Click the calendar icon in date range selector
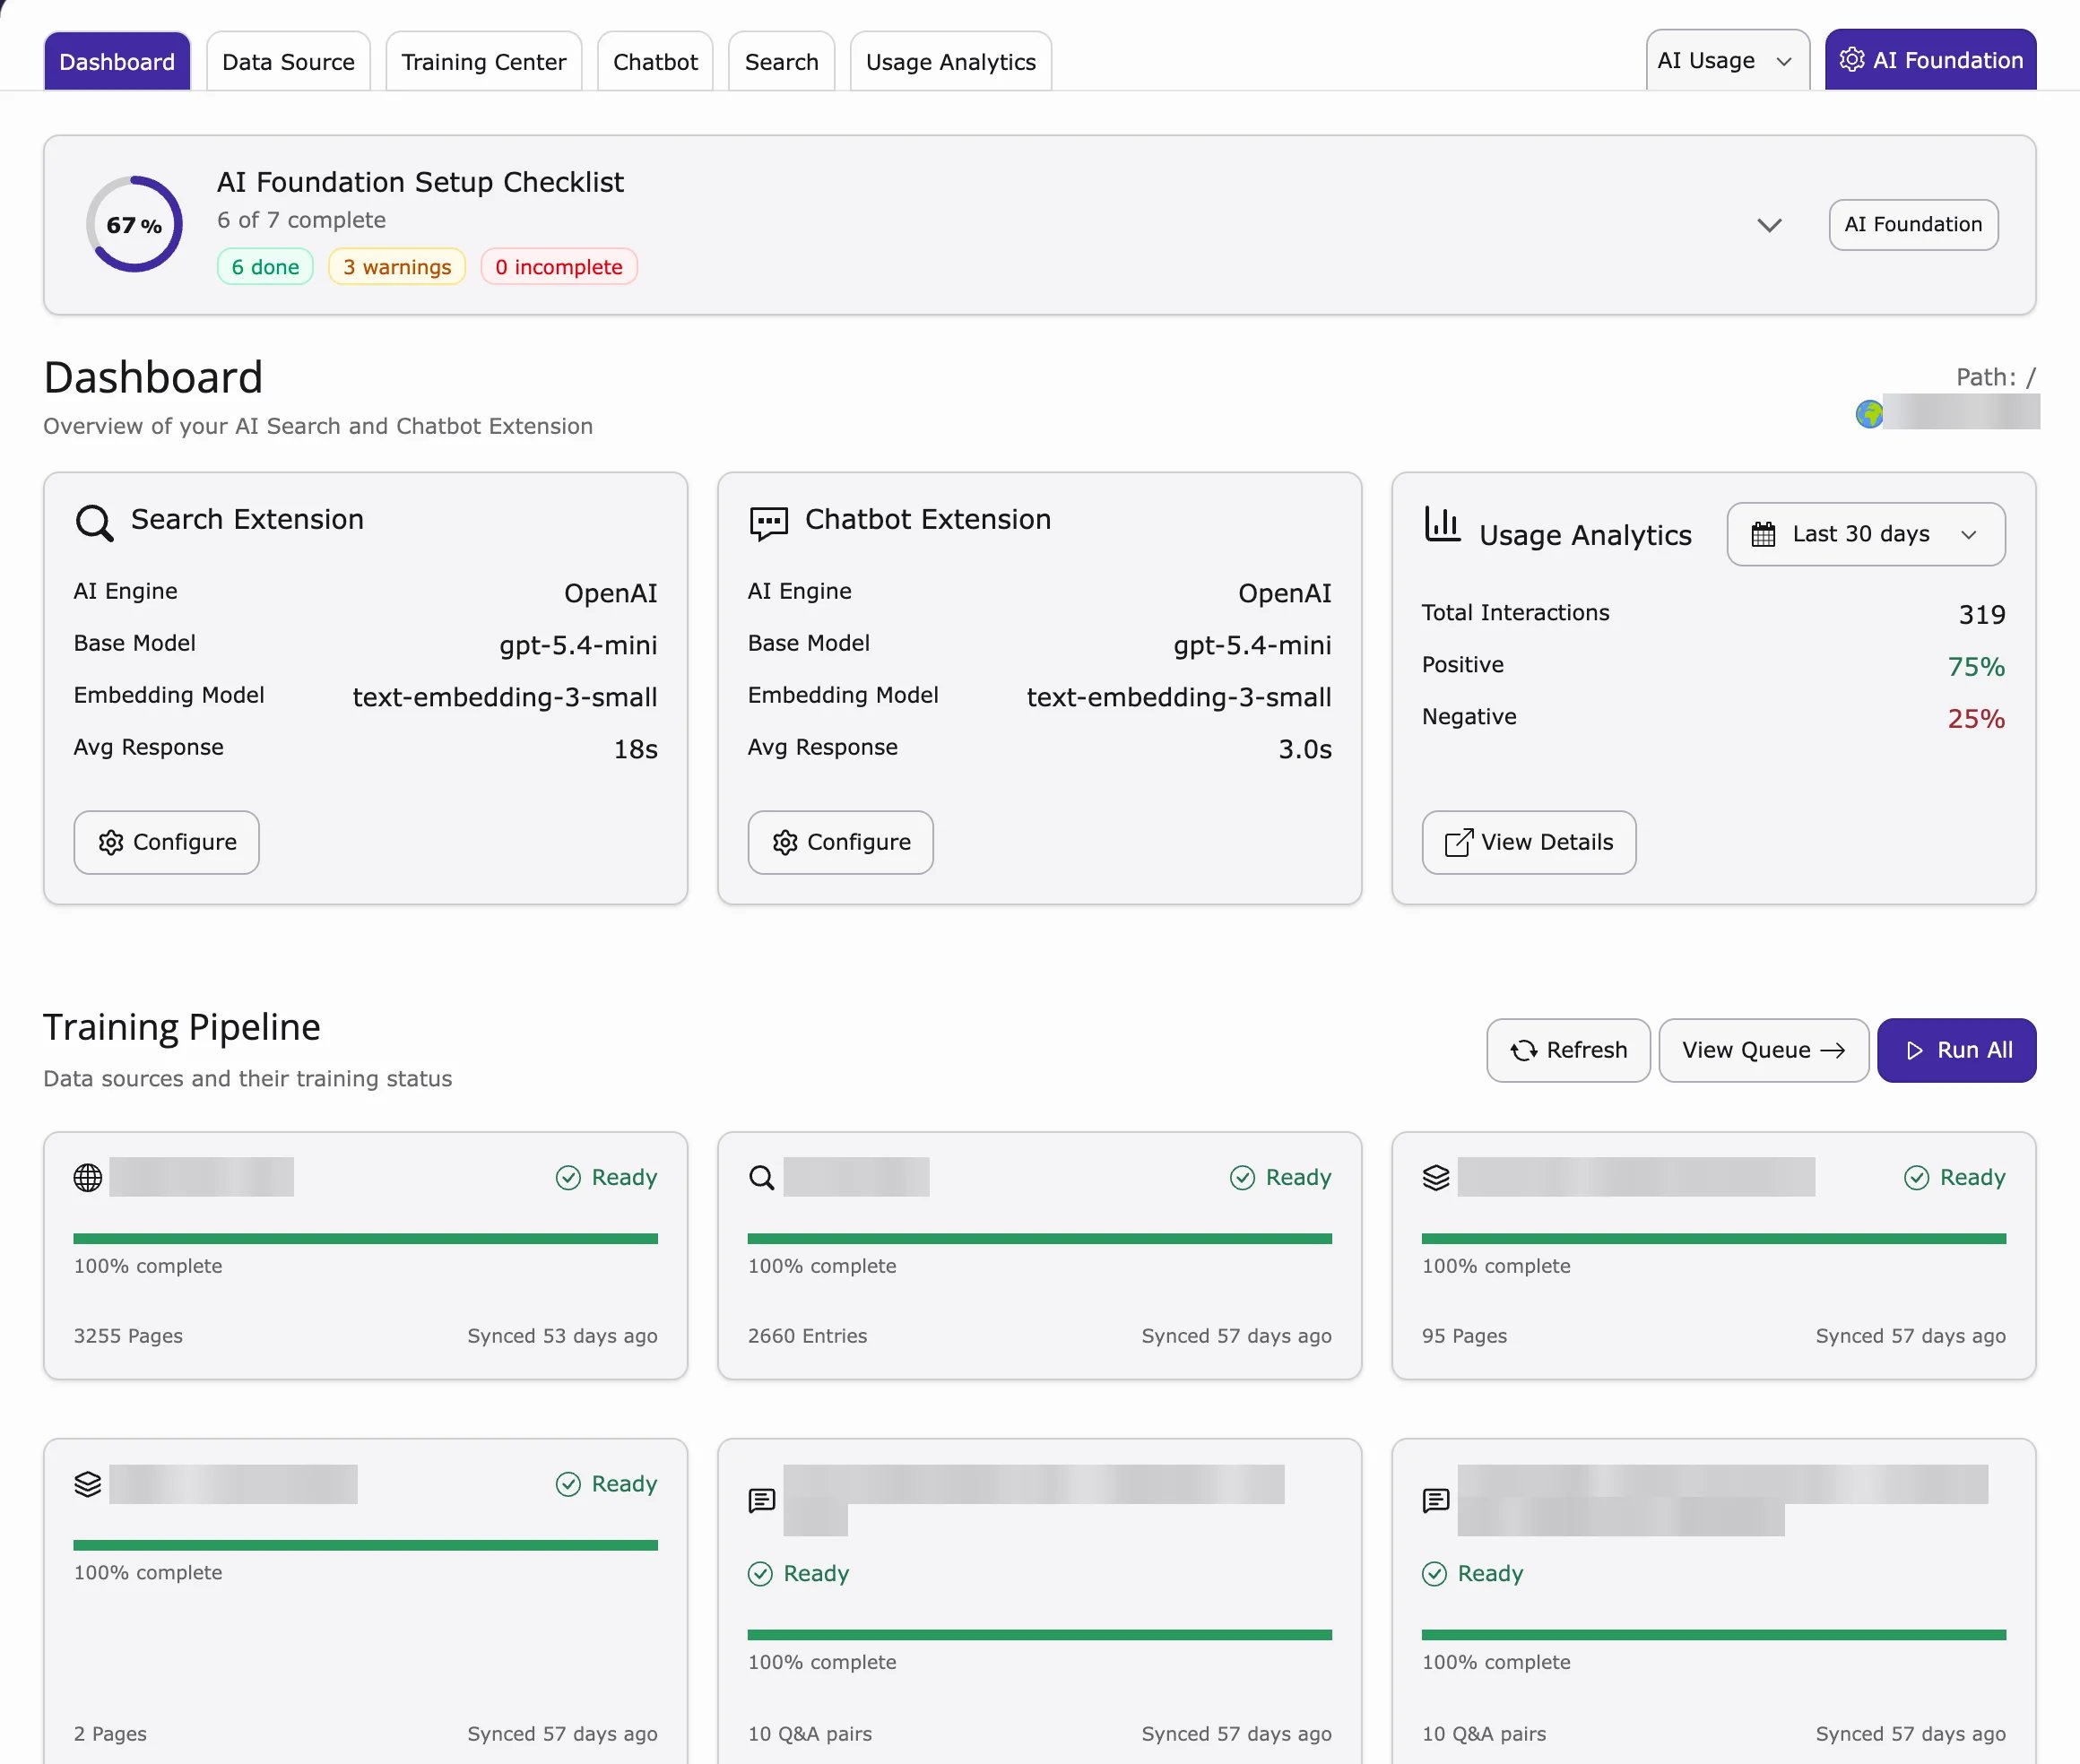The image size is (2080, 1764). [x=1763, y=534]
